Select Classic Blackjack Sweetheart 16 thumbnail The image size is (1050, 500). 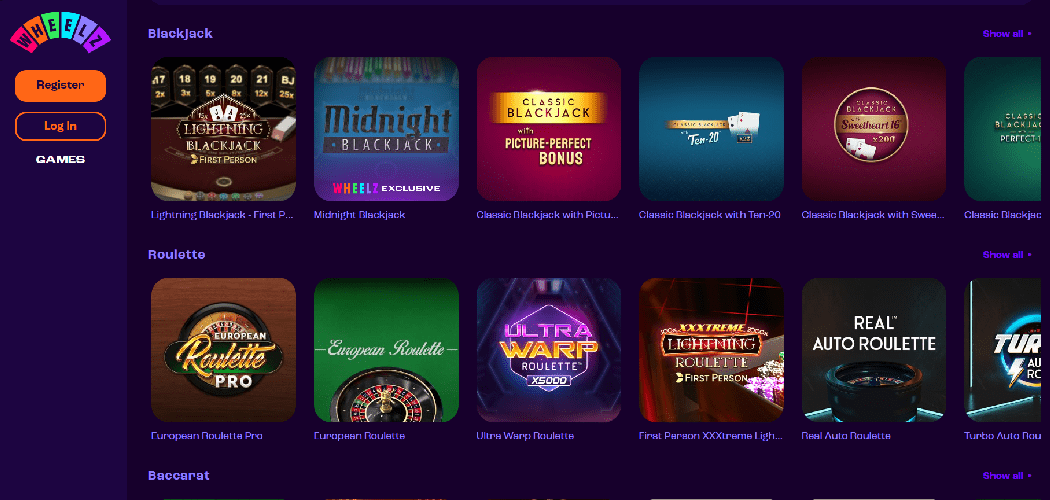coord(874,129)
